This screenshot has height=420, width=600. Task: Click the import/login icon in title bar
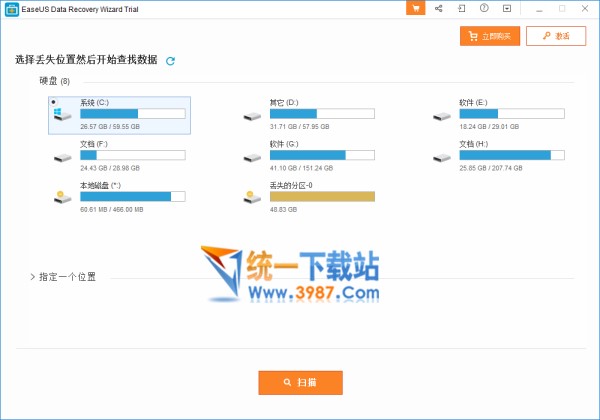pyautogui.click(x=461, y=9)
